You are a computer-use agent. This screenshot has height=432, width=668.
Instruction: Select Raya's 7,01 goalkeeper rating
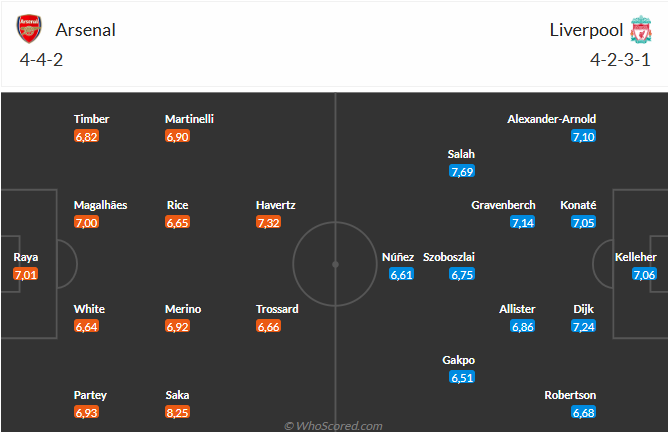(x=26, y=274)
